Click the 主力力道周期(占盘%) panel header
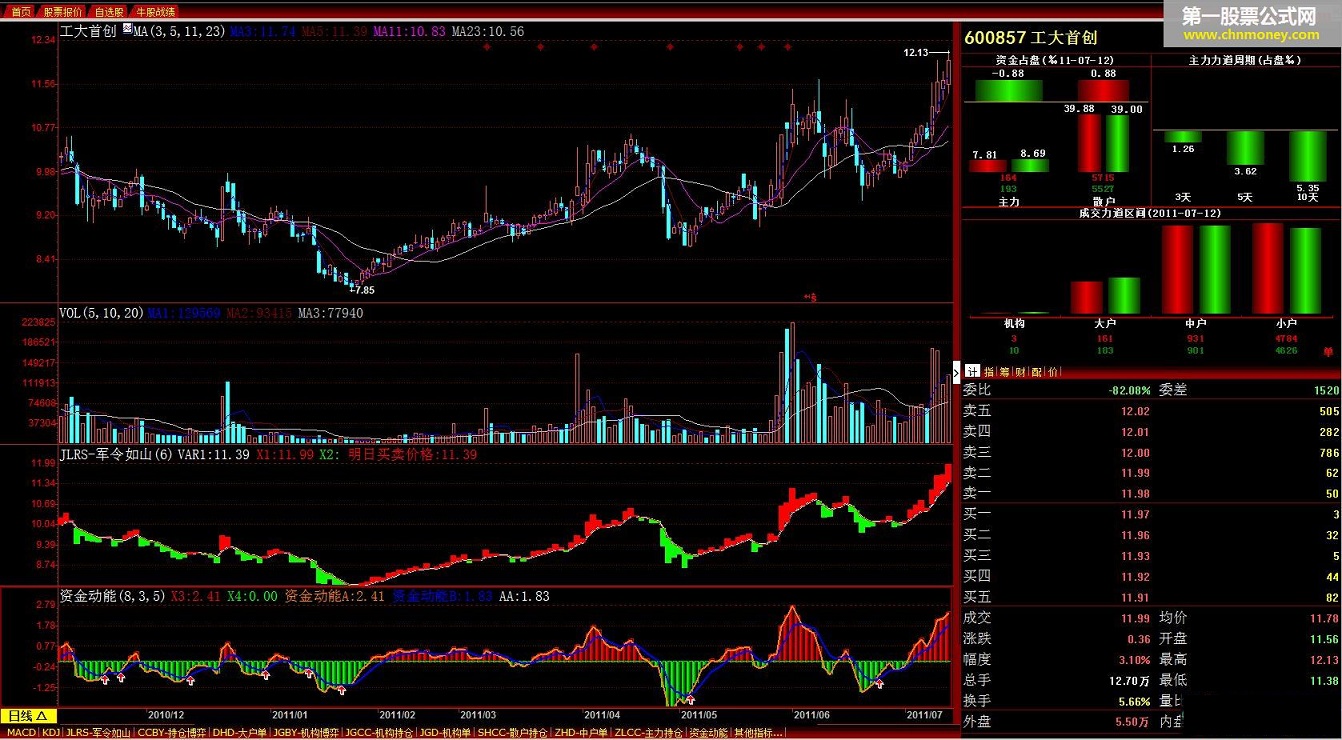The height and width of the screenshot is (740, 1342). [1244, 60]
